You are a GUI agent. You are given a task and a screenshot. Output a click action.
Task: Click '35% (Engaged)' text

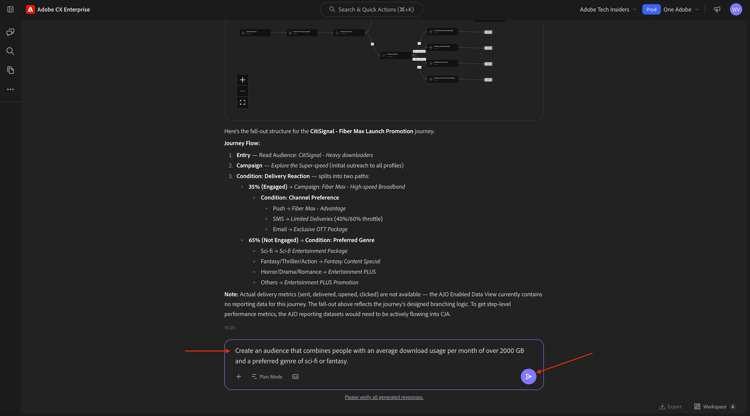click(267, 186)
